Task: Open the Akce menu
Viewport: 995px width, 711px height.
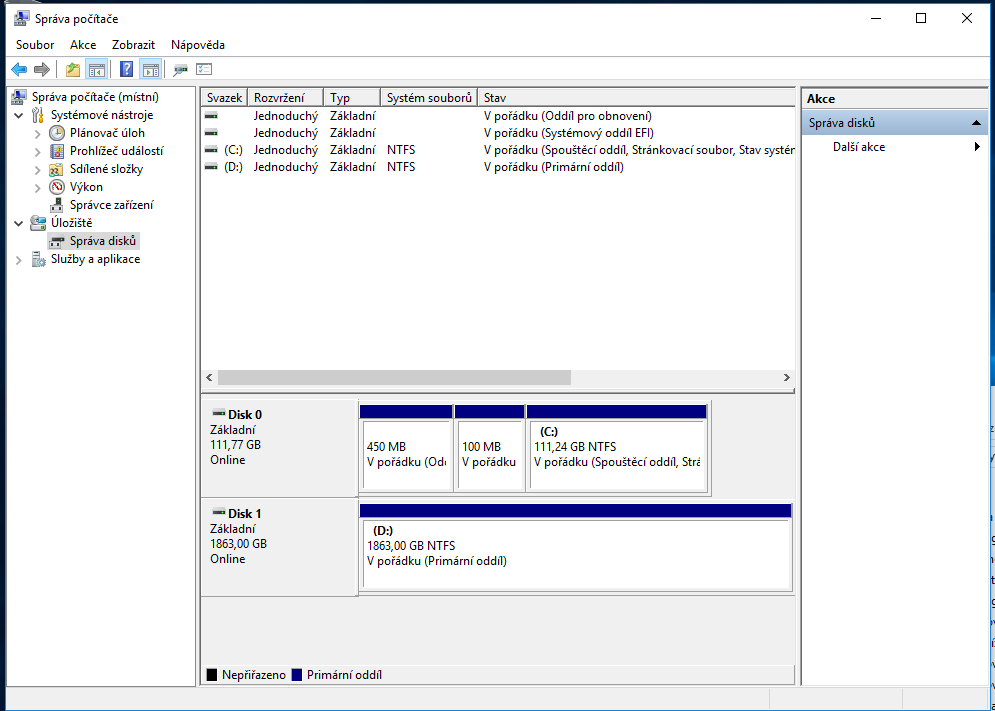Action: (83, 45)
